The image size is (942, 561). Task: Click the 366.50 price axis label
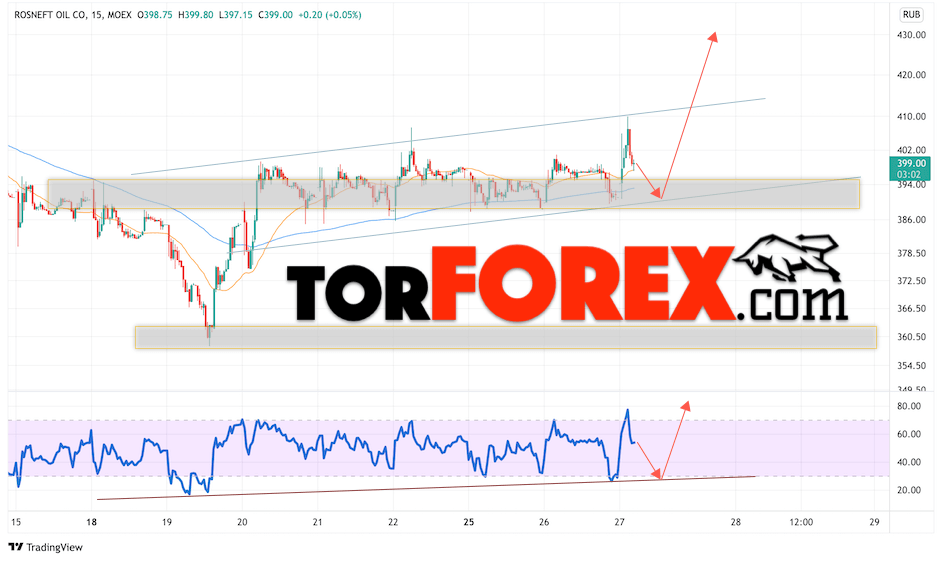[x=911, y=308]
